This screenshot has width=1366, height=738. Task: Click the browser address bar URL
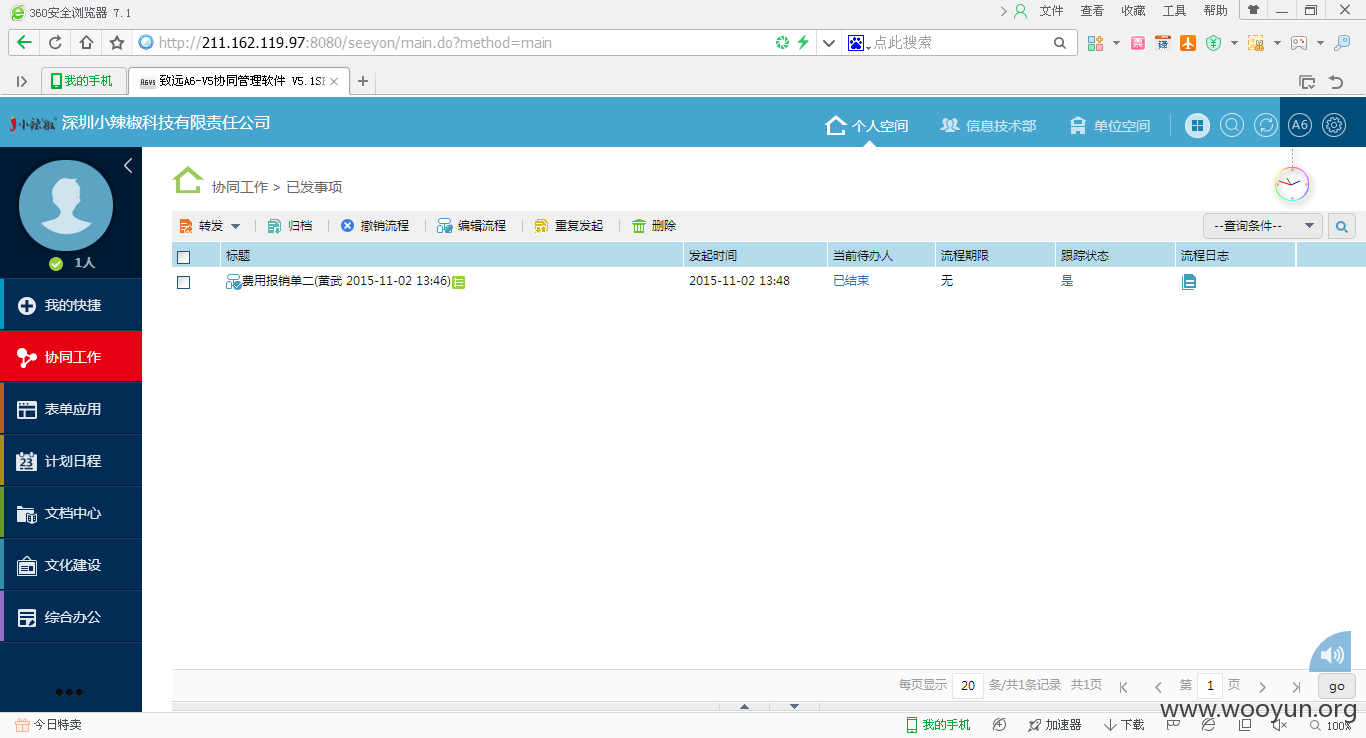355,43
